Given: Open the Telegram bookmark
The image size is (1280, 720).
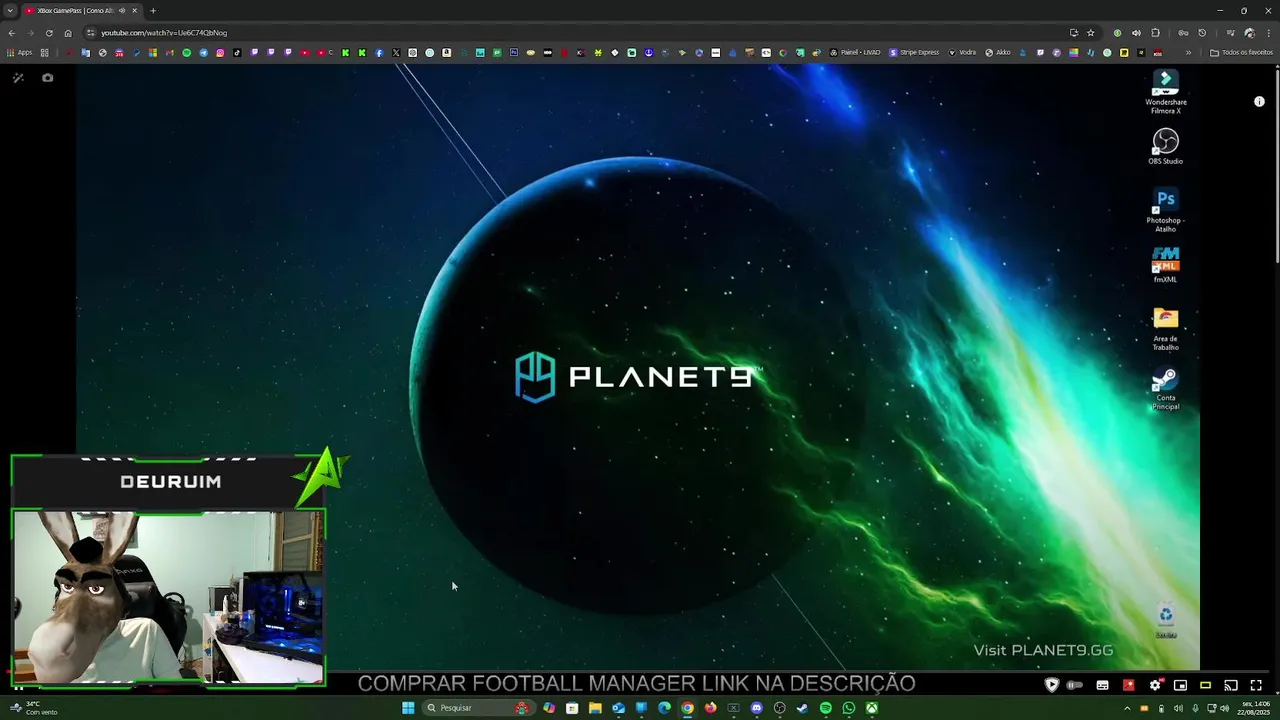Looking at the screenshot, I should 203,52.
